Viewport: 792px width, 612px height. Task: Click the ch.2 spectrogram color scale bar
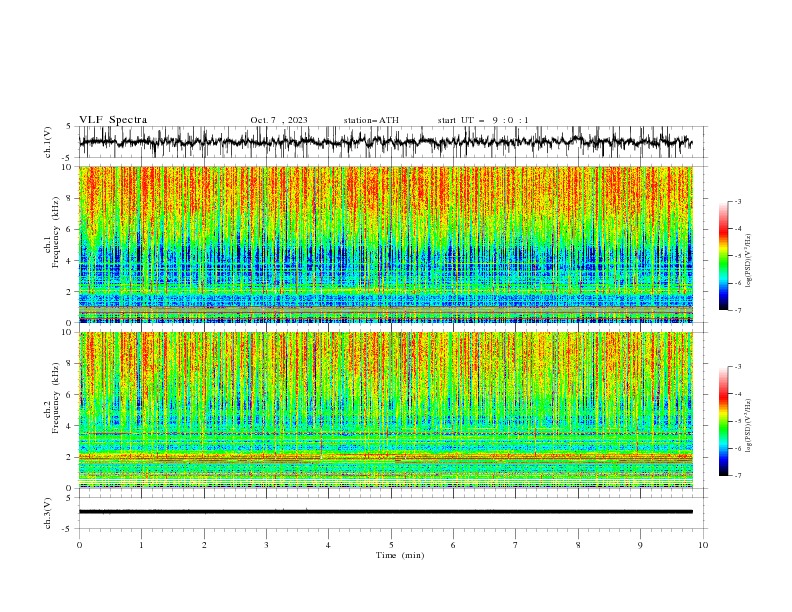coord(723,421)
